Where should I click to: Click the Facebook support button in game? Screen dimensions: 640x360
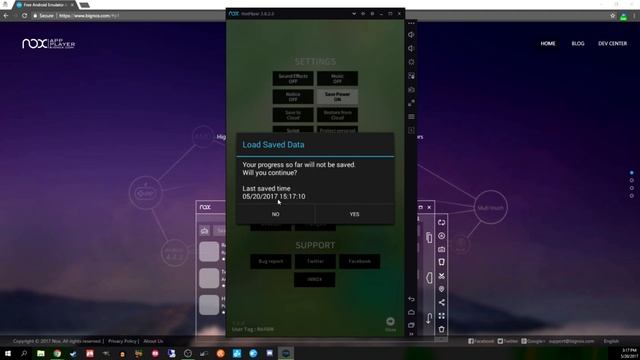360,261
